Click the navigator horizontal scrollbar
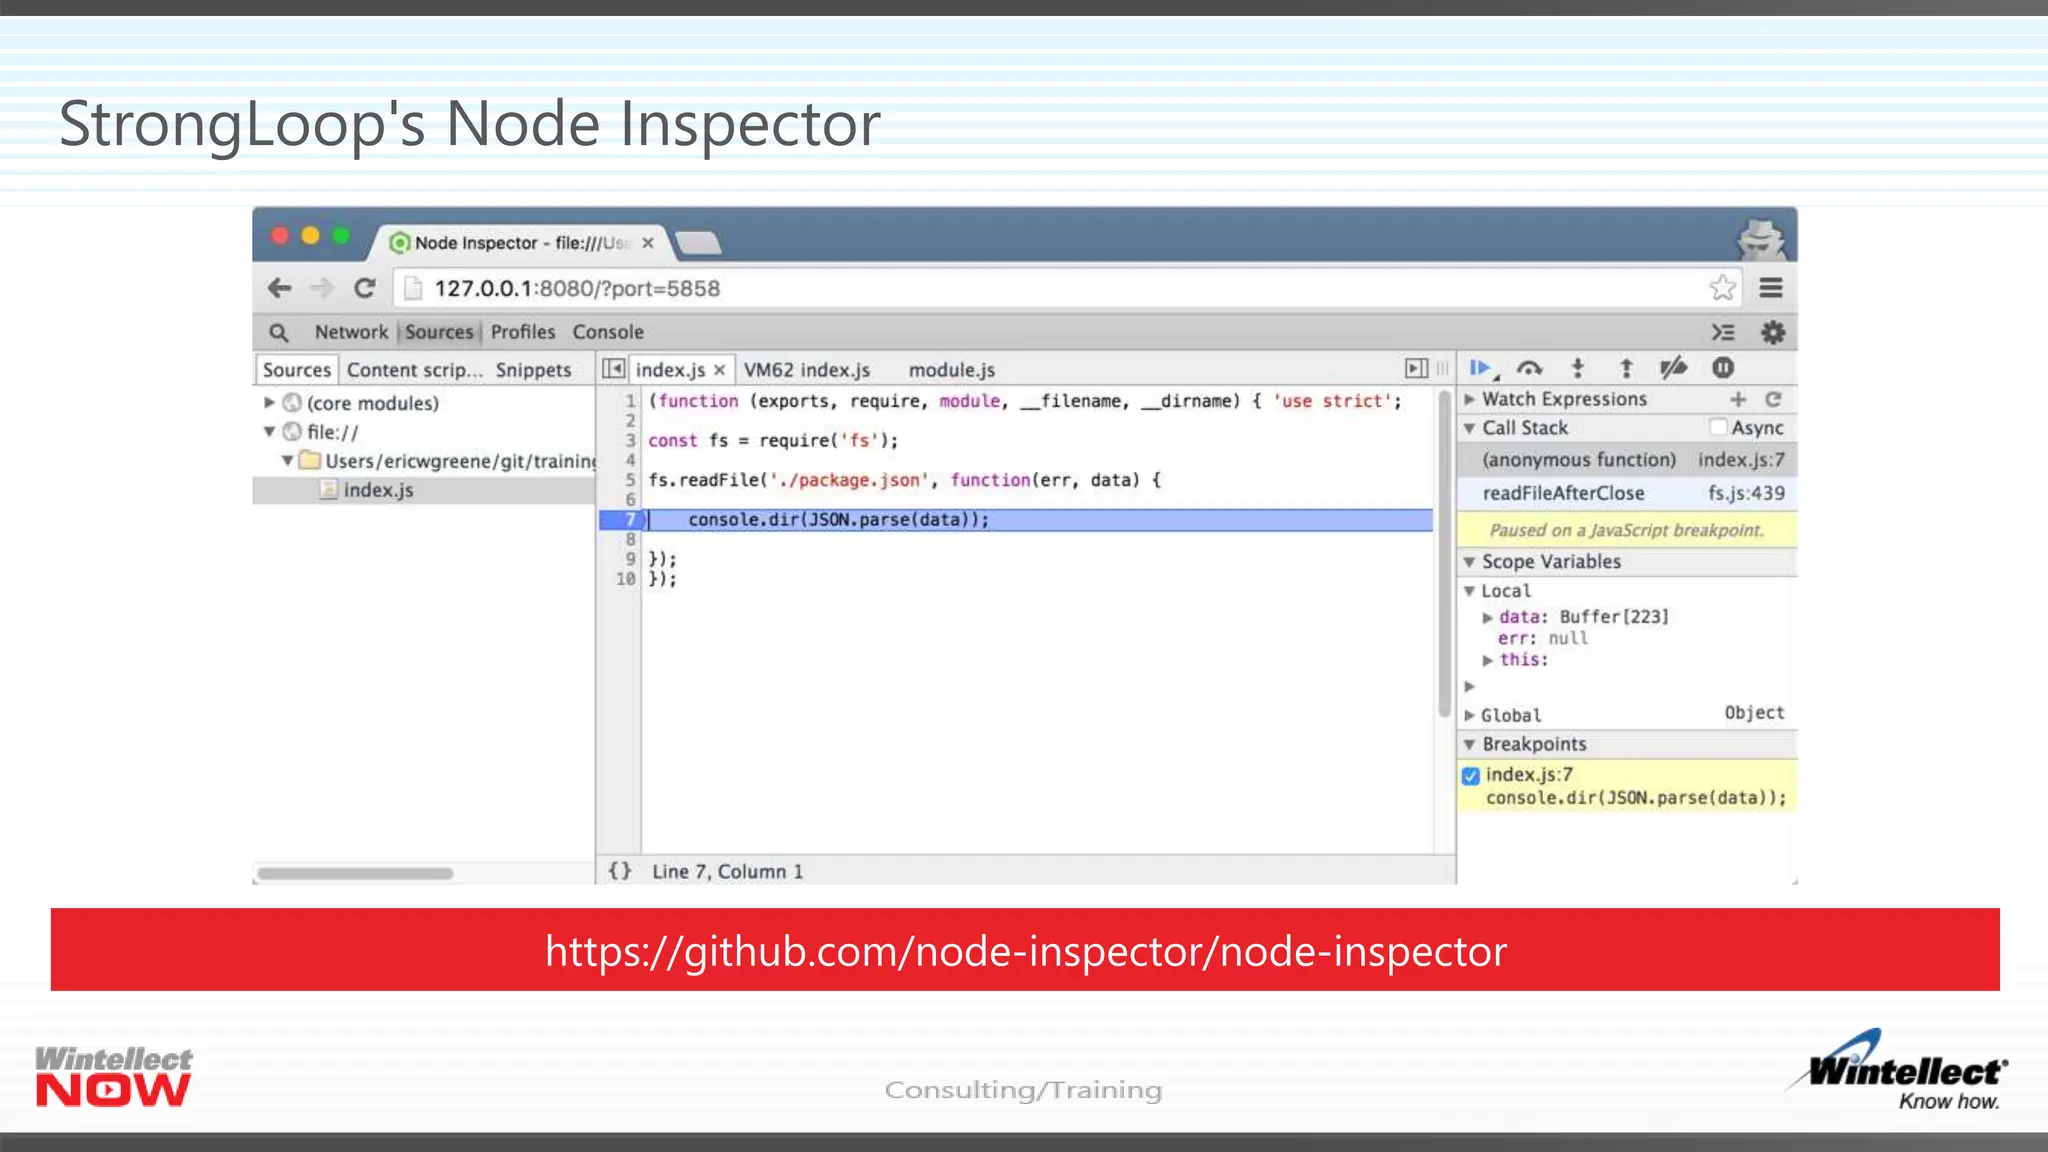This screenshot has width=2048, height=1152. (x=355, y=873)
